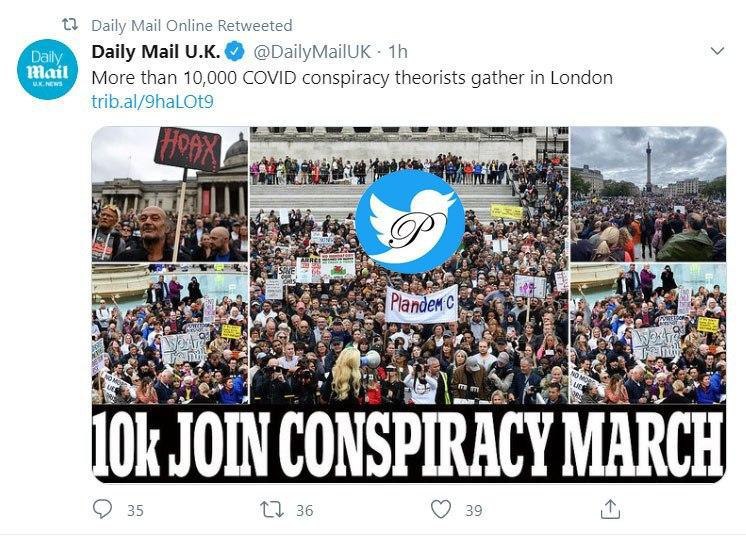Click the small retweeted arrows icon at top
This screenshot has height=537, width=746.
click(x=70, y=25)
